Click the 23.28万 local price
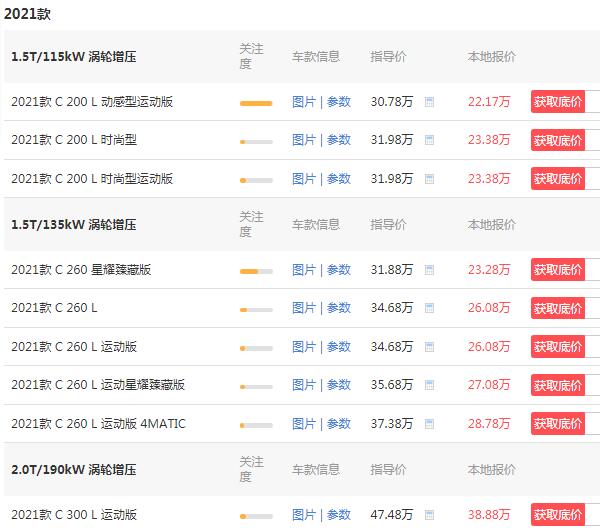The image size is (600, 530). [x=489, y=270]
